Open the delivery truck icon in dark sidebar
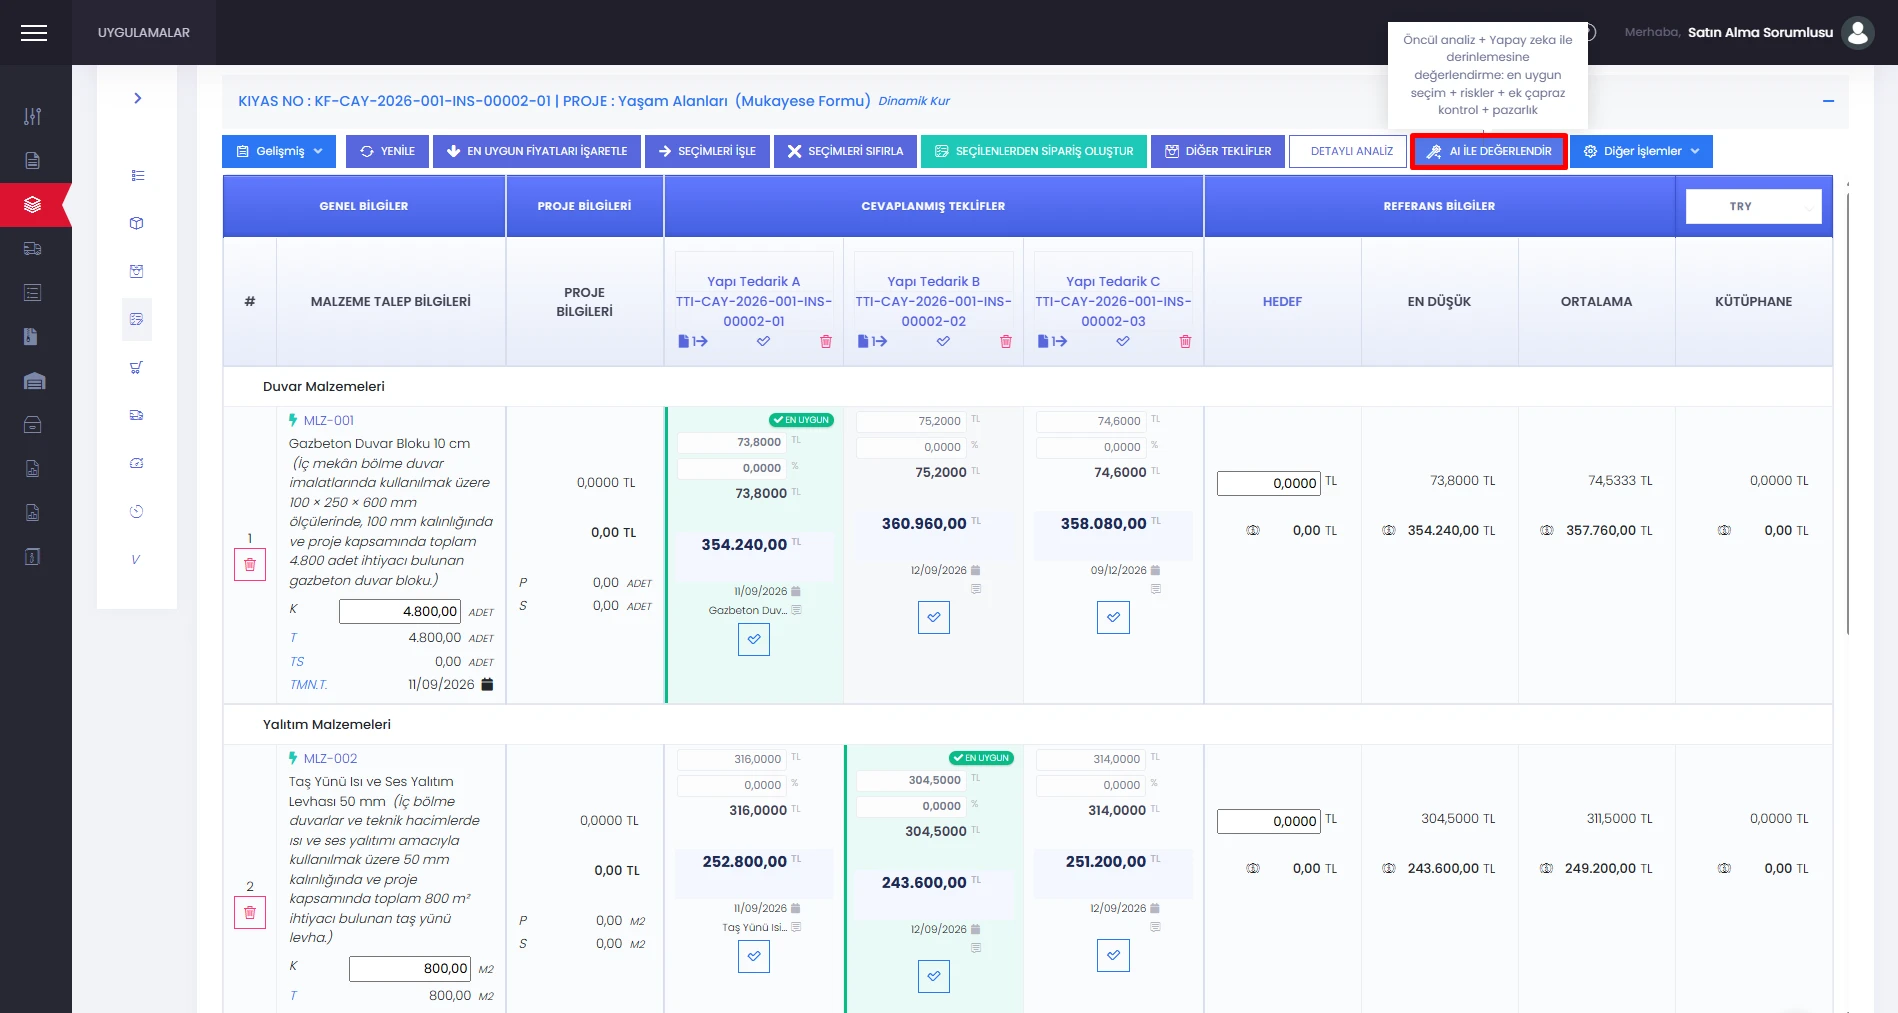The width and height of the screenshot is (1898, 1013). coord(33,248)
